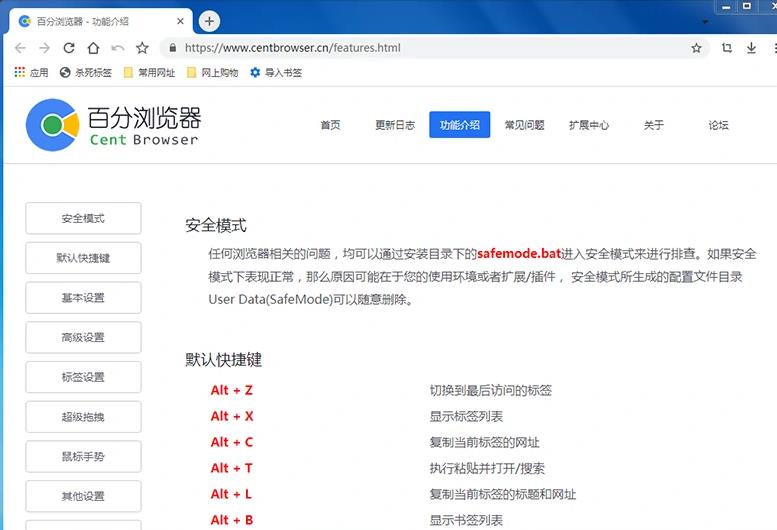Click the 显示书签列表 description
This screenshot has height=530, width=777.
coord(466,520)
